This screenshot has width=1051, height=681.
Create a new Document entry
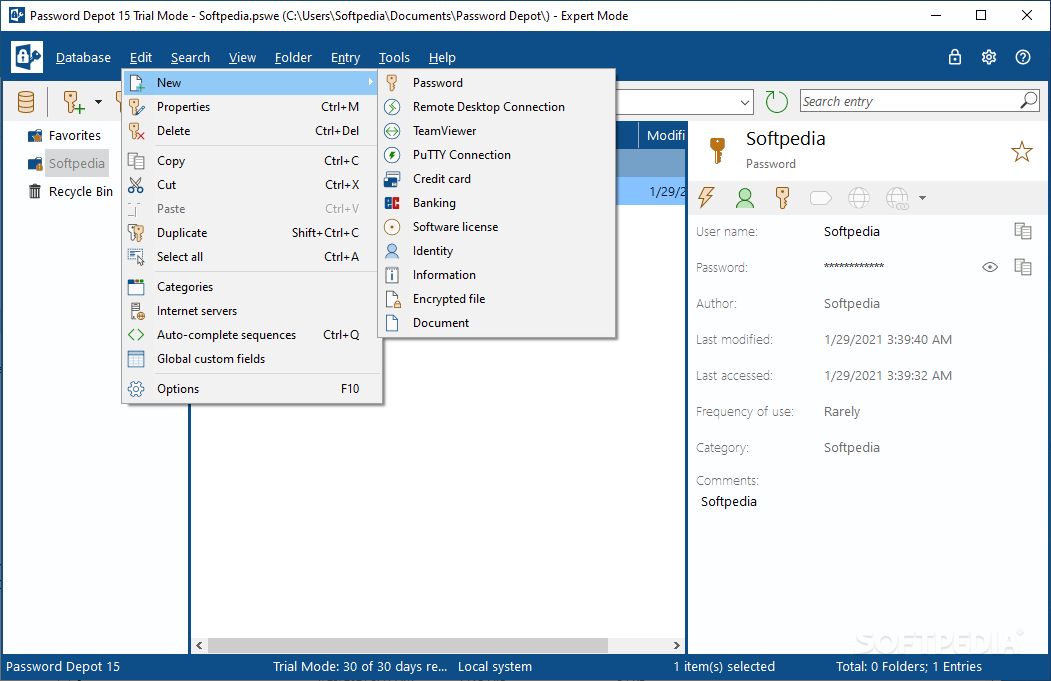(x=496, y=322)
